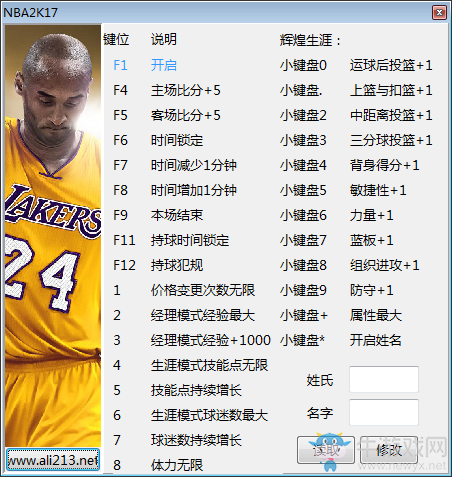
Task: Select the F1 hotkey label
Action: (120, 65)
